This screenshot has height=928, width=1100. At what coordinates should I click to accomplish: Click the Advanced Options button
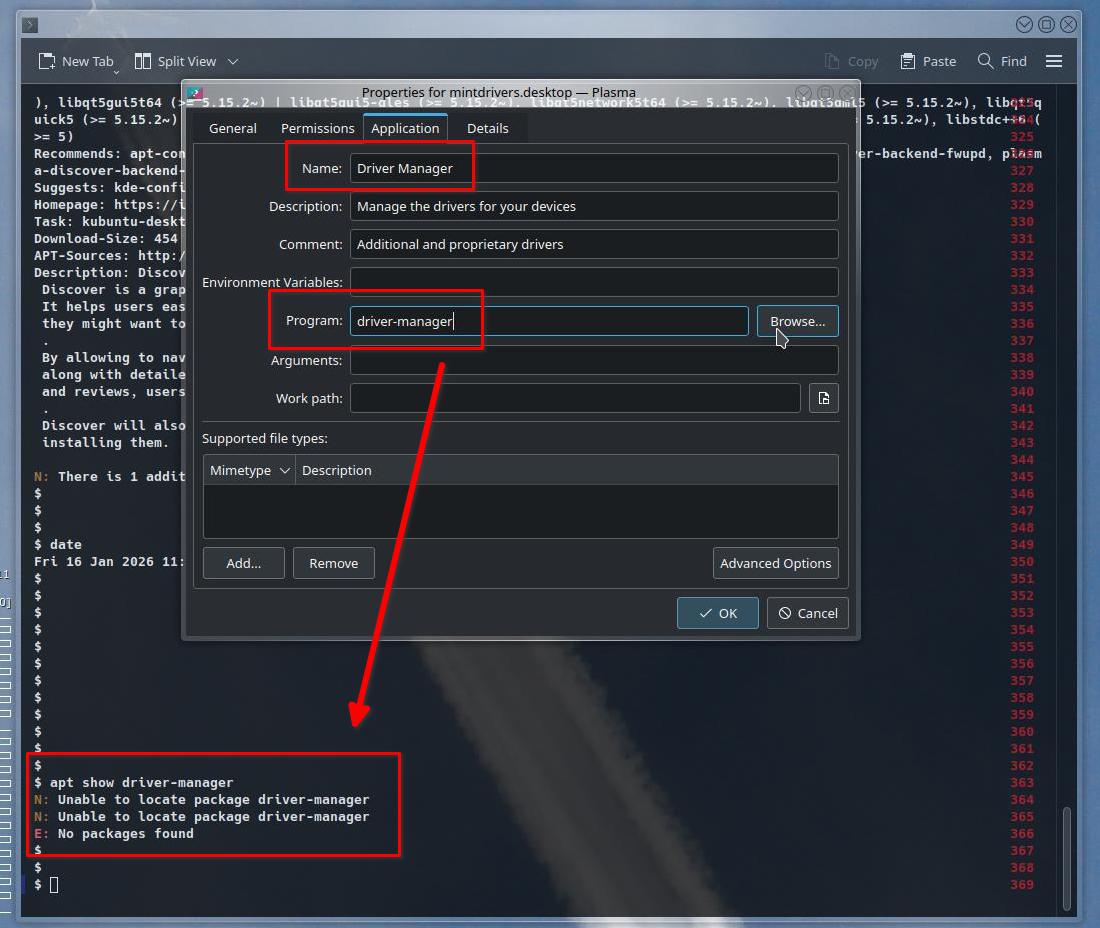click(x=775, y=563)
